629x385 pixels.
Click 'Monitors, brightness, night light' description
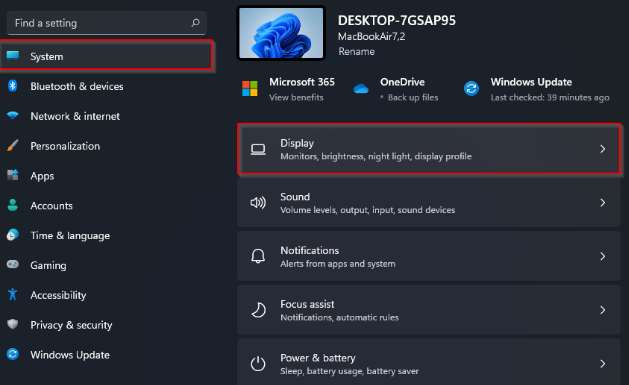pyautogui.click(x=376, y=156)
